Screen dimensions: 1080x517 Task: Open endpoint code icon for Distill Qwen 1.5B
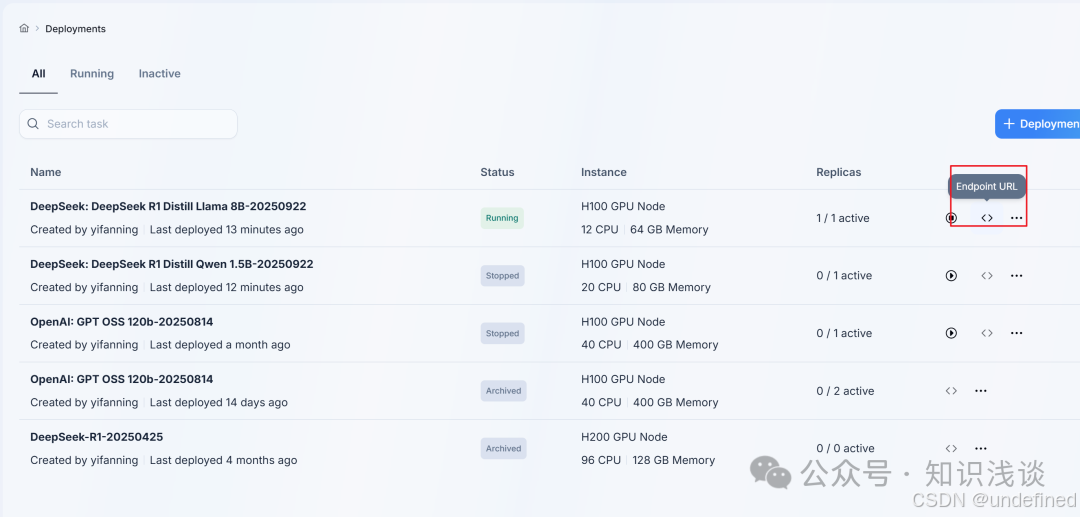point(987,275)
